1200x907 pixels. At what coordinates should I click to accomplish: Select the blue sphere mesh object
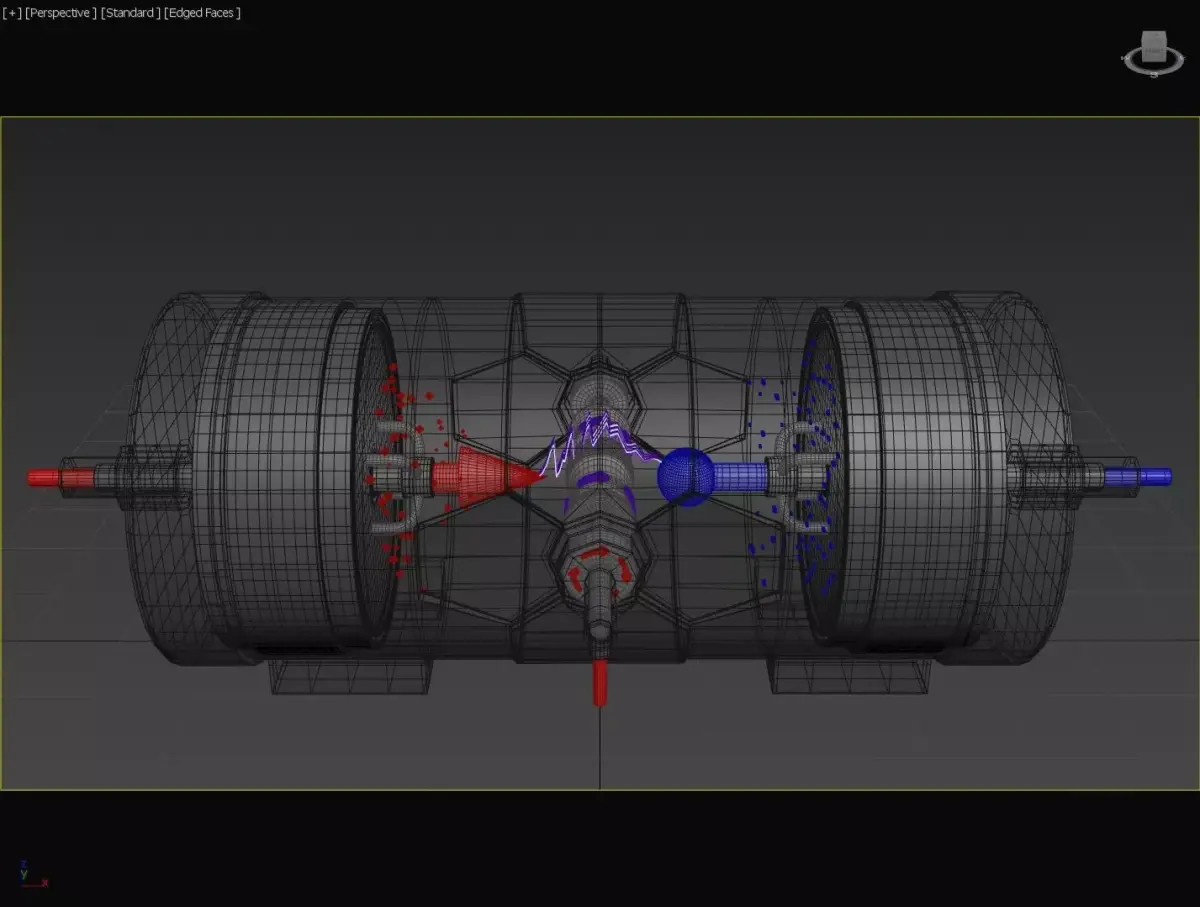(x=685, y=476)
